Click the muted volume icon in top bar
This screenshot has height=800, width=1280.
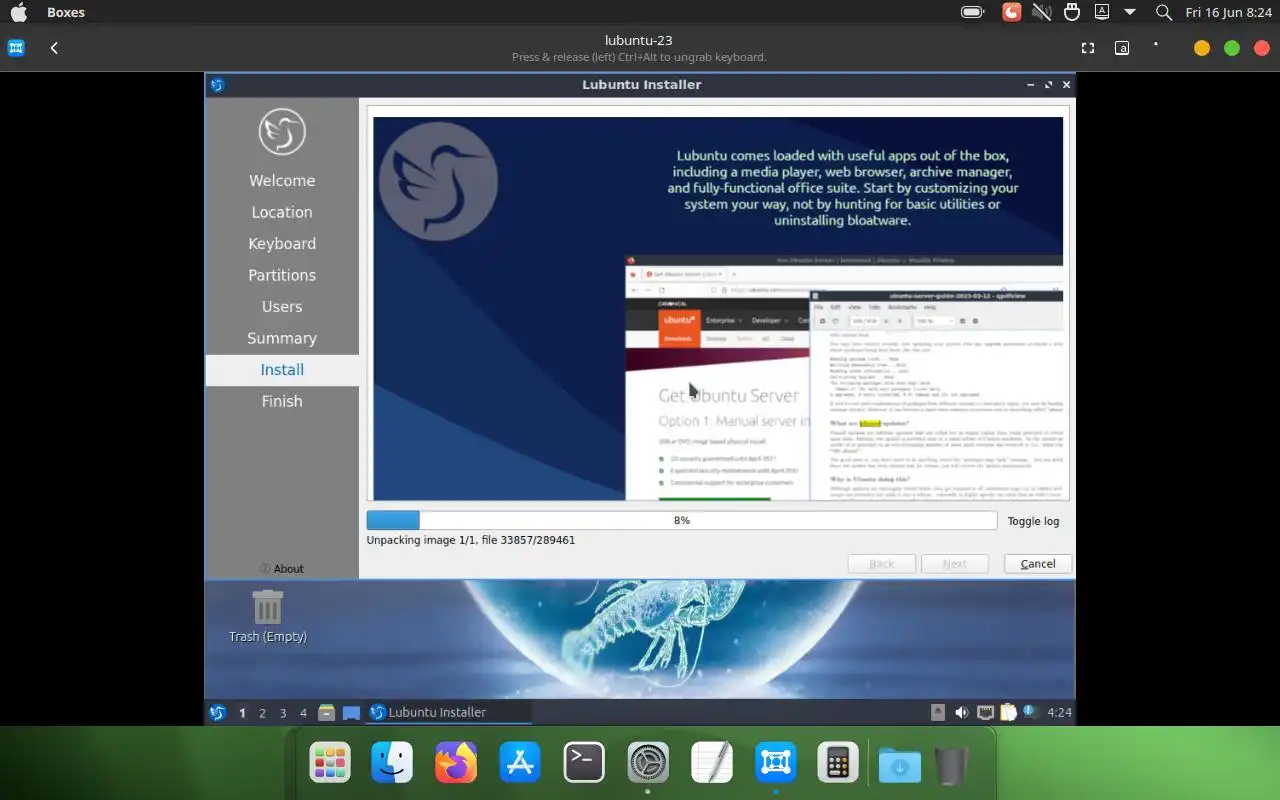(1041, 13)
